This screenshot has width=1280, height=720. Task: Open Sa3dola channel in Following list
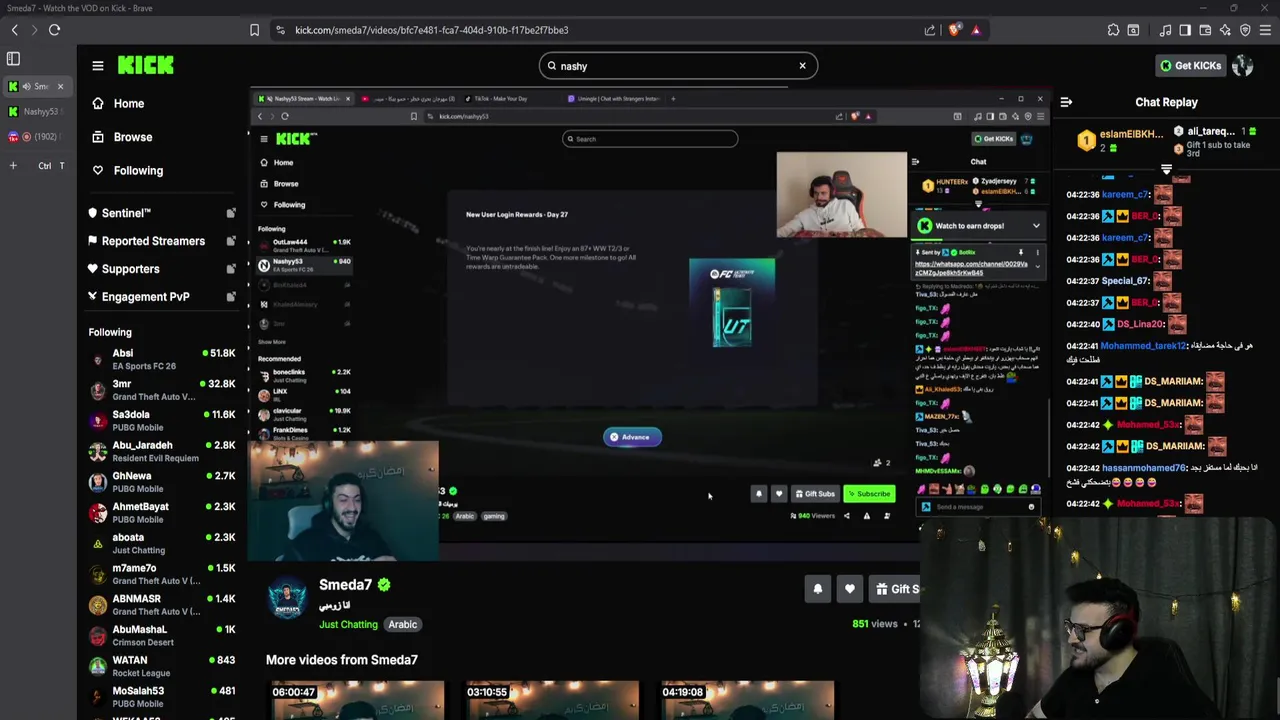click(162, 421)
